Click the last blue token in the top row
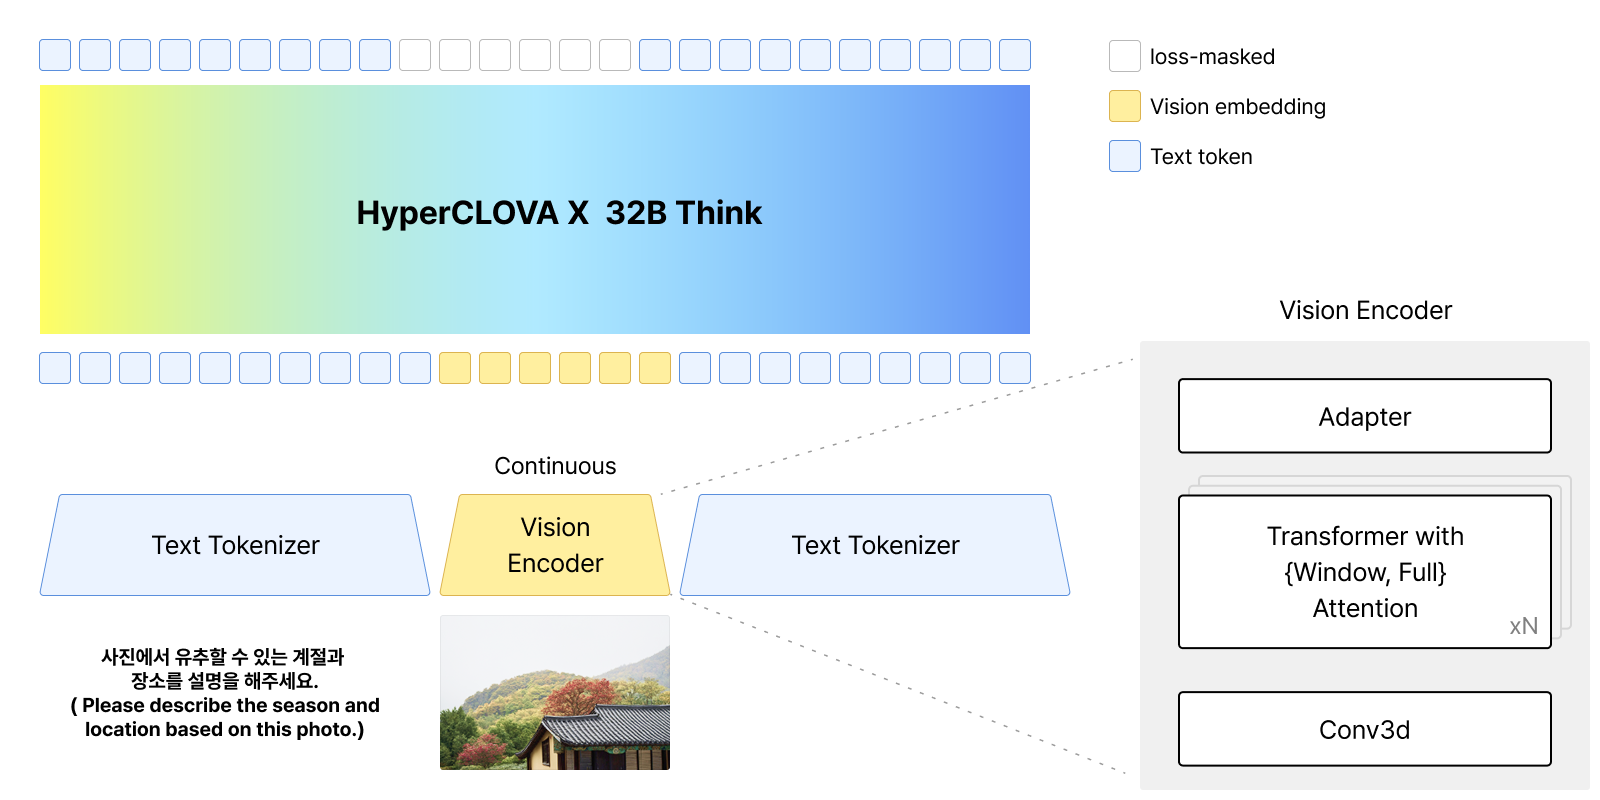The image size is (1600, 800). (1015, 55)
